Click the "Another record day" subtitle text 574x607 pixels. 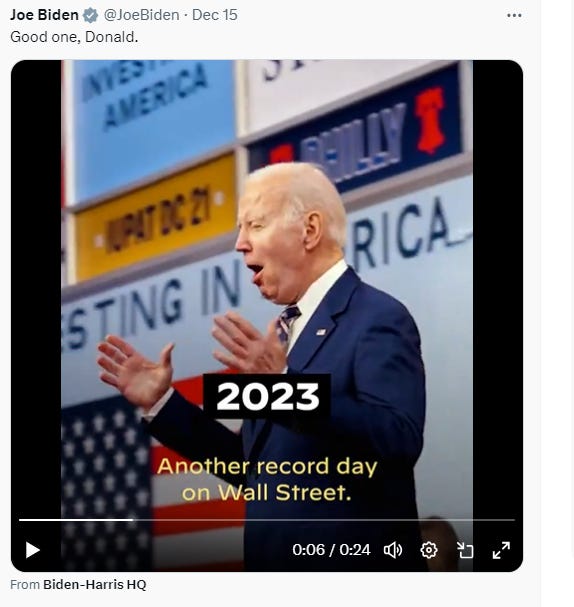point(267,466)
